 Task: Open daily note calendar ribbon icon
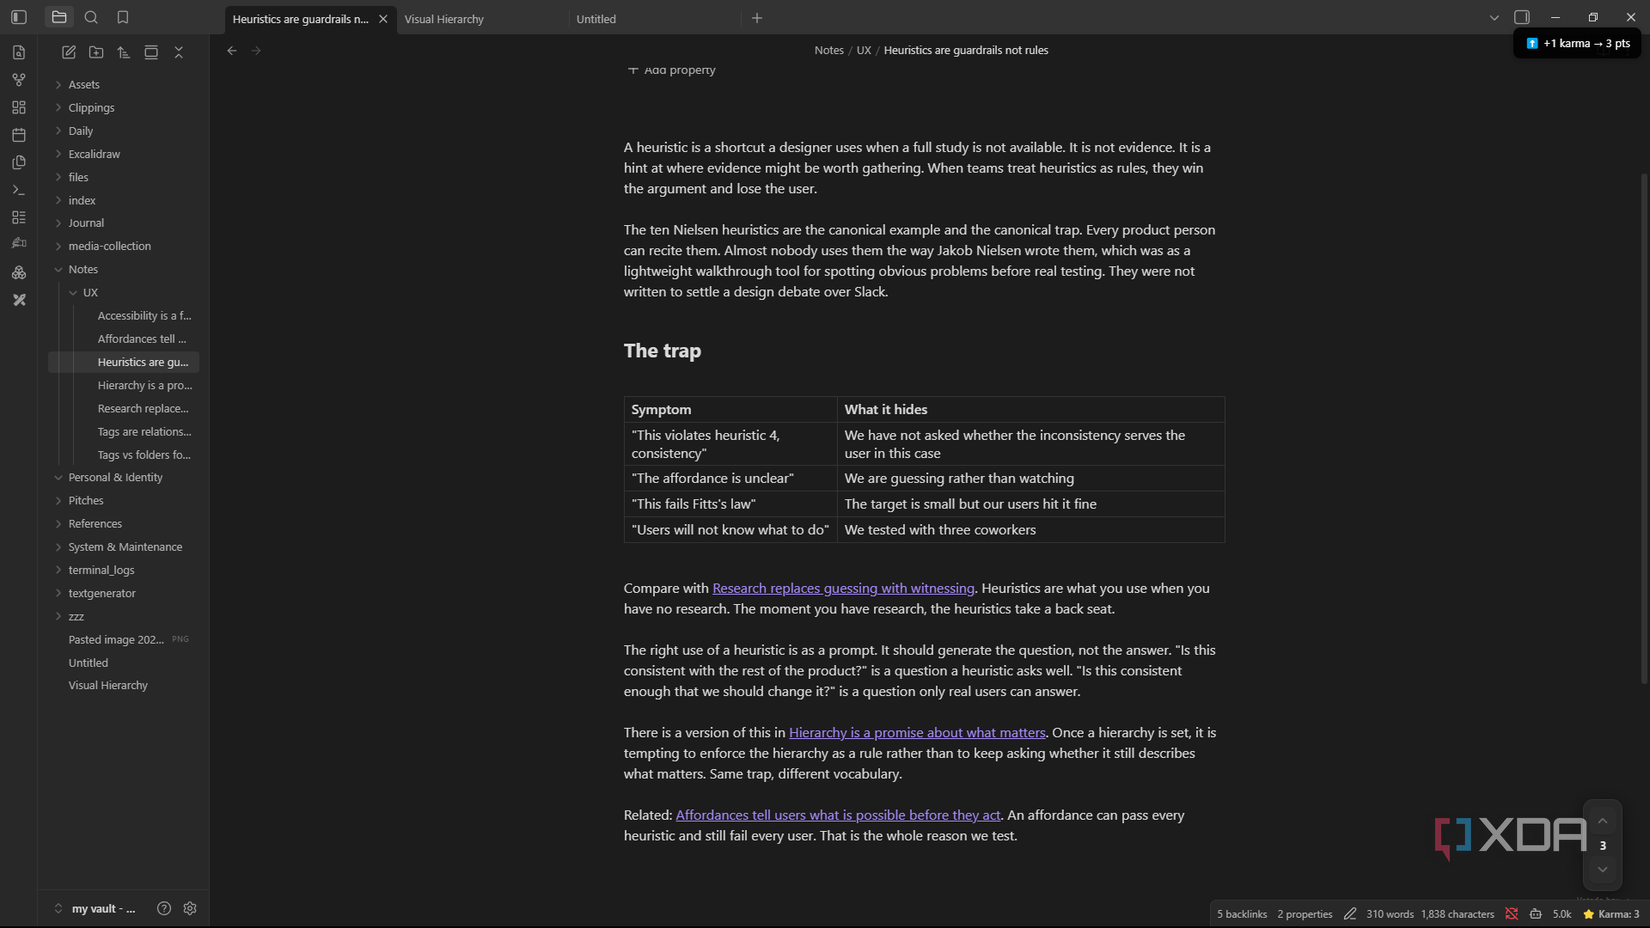click(19, 134)
